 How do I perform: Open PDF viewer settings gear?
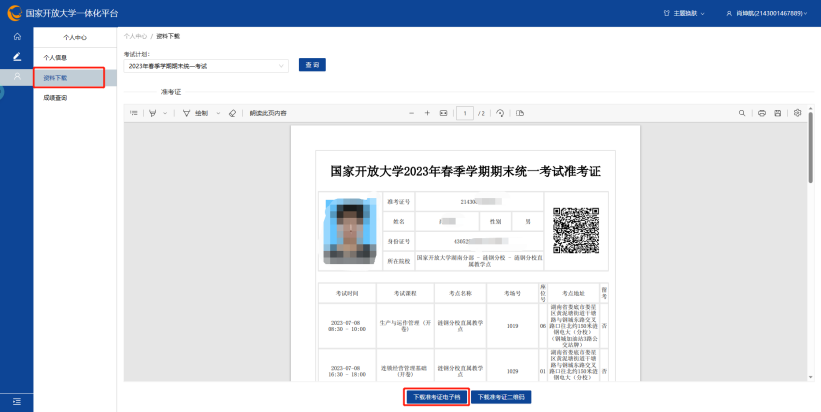797,113
